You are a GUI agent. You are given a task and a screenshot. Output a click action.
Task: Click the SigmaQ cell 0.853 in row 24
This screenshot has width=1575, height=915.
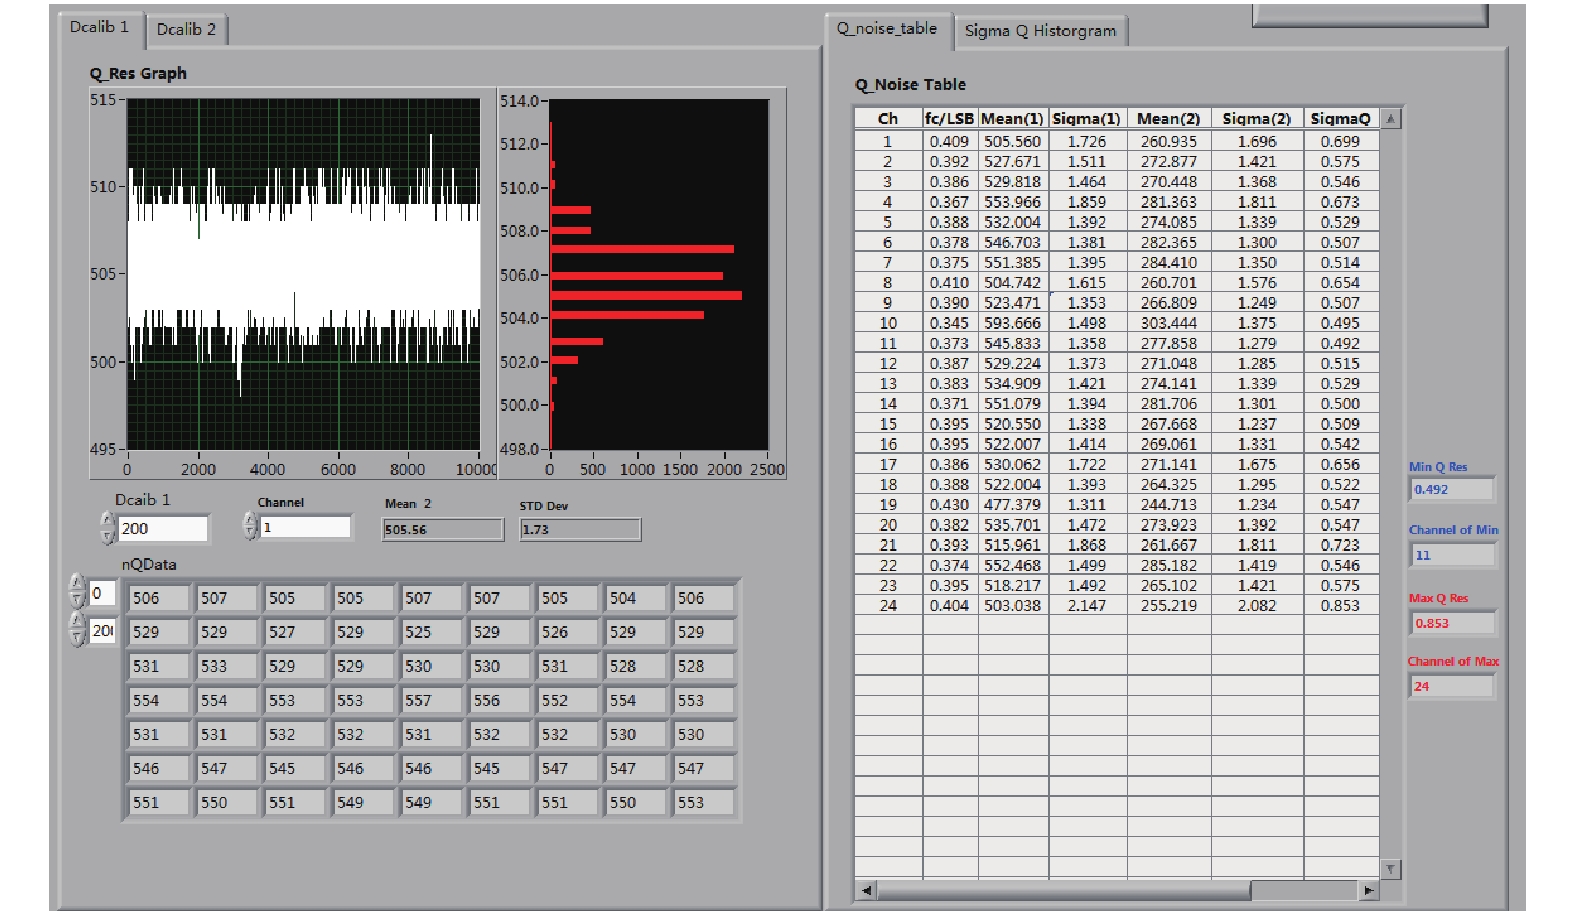1341,606
